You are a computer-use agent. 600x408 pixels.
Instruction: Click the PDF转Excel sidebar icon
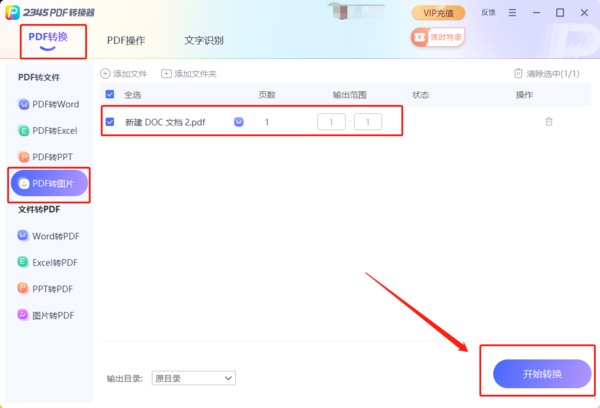(23, 131)
